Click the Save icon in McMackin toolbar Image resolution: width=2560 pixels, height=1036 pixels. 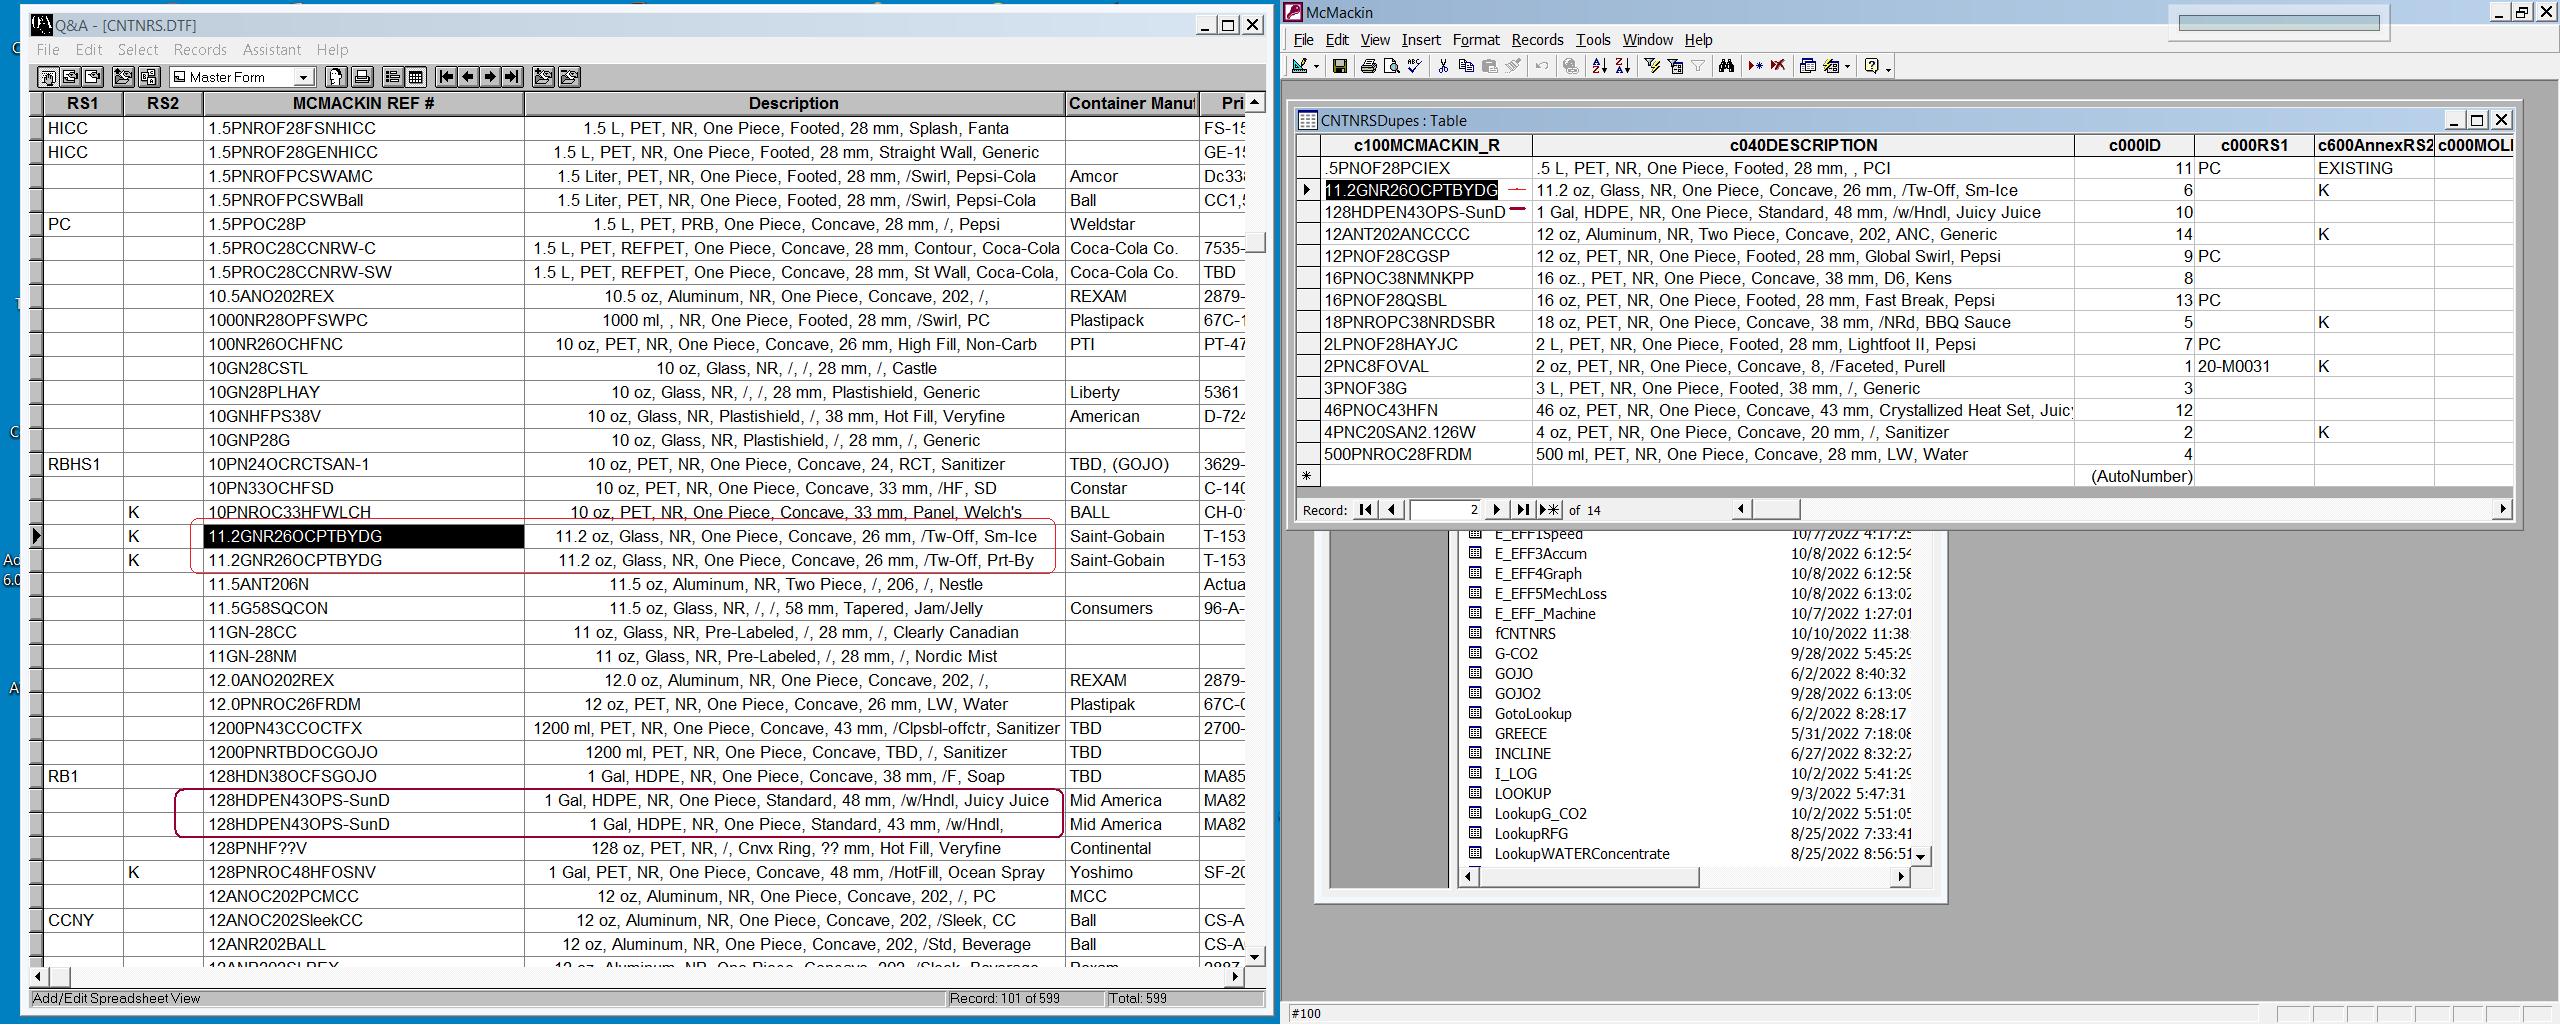[x=1340, y=66]
